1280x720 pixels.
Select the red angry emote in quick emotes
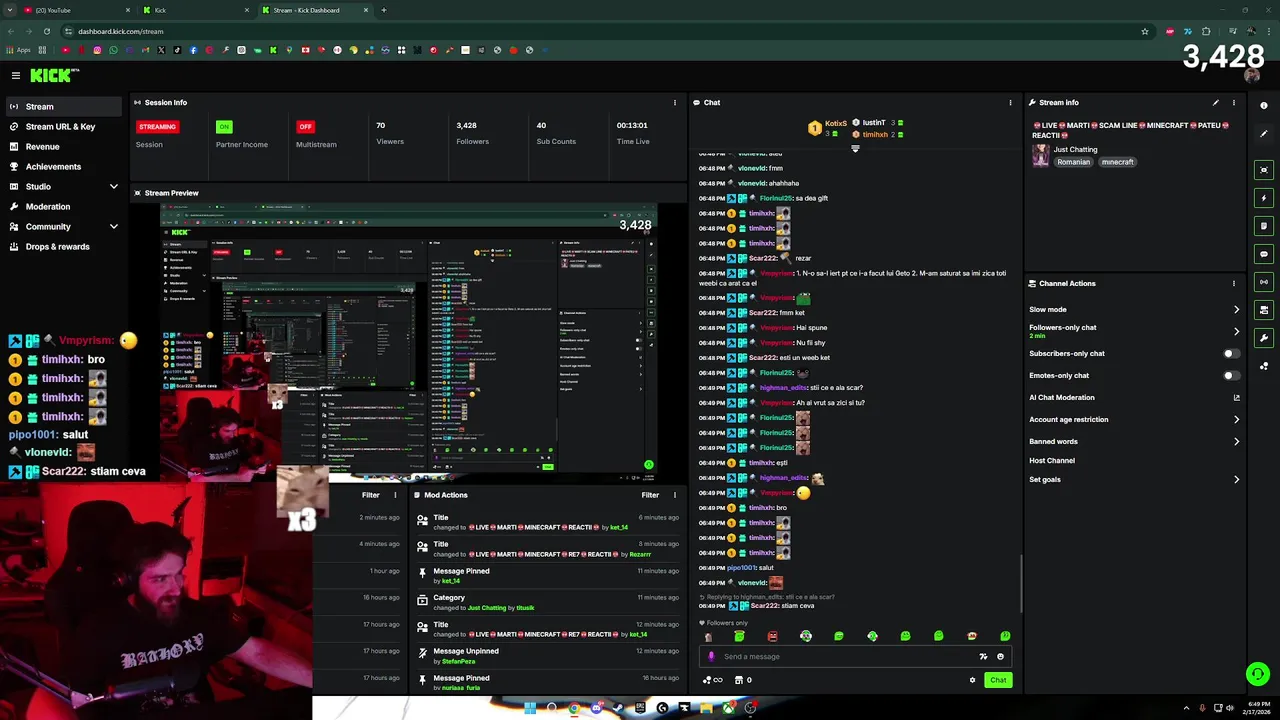pos(772,636)
